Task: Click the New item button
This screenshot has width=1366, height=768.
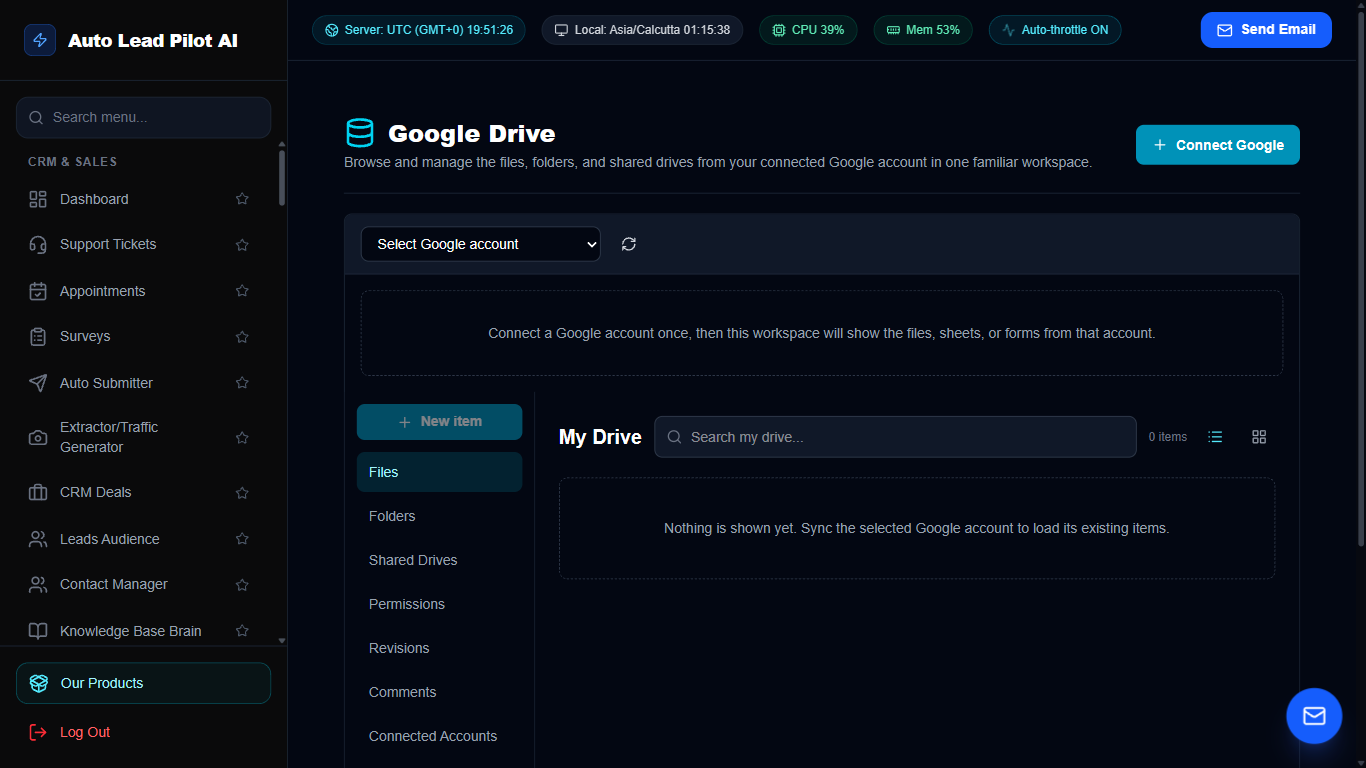Action: point(439,422)
